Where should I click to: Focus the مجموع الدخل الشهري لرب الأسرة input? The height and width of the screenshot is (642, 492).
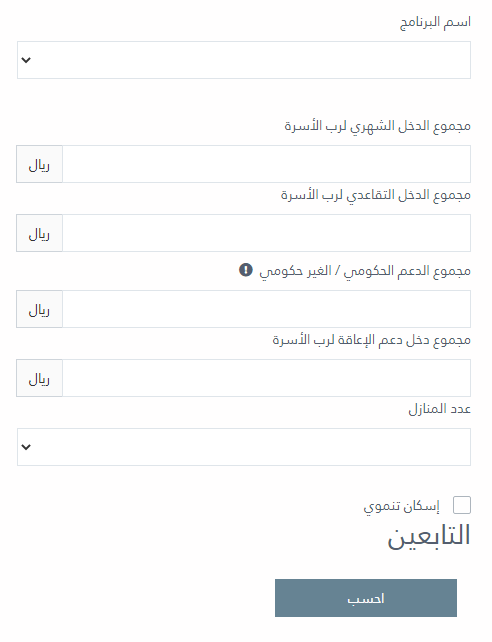(x=266, y=164)
